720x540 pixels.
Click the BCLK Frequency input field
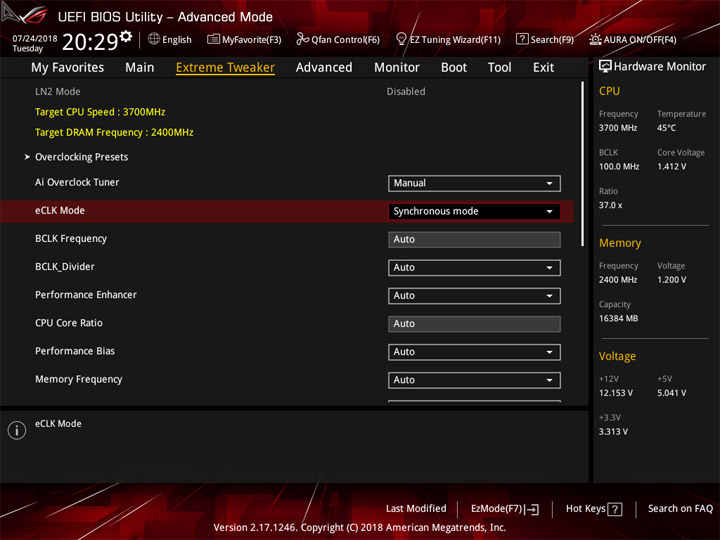tap(474, 240)
